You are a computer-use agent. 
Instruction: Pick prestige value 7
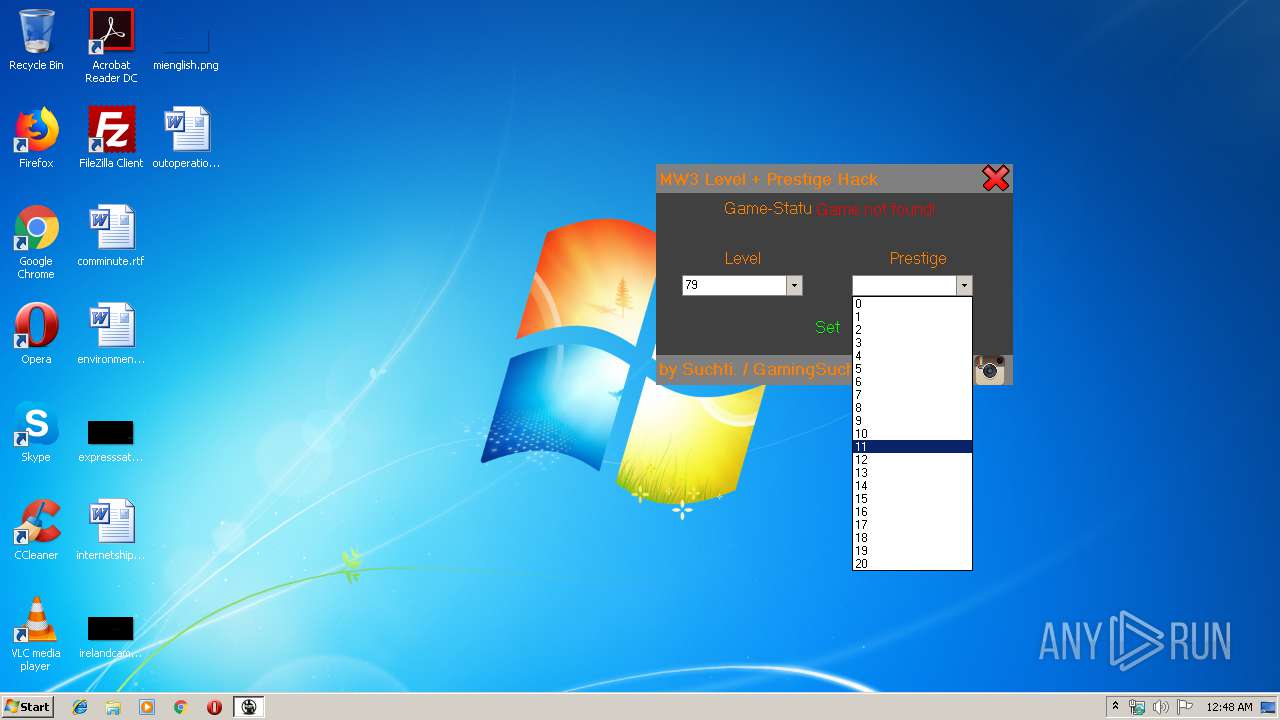(912, 395)
